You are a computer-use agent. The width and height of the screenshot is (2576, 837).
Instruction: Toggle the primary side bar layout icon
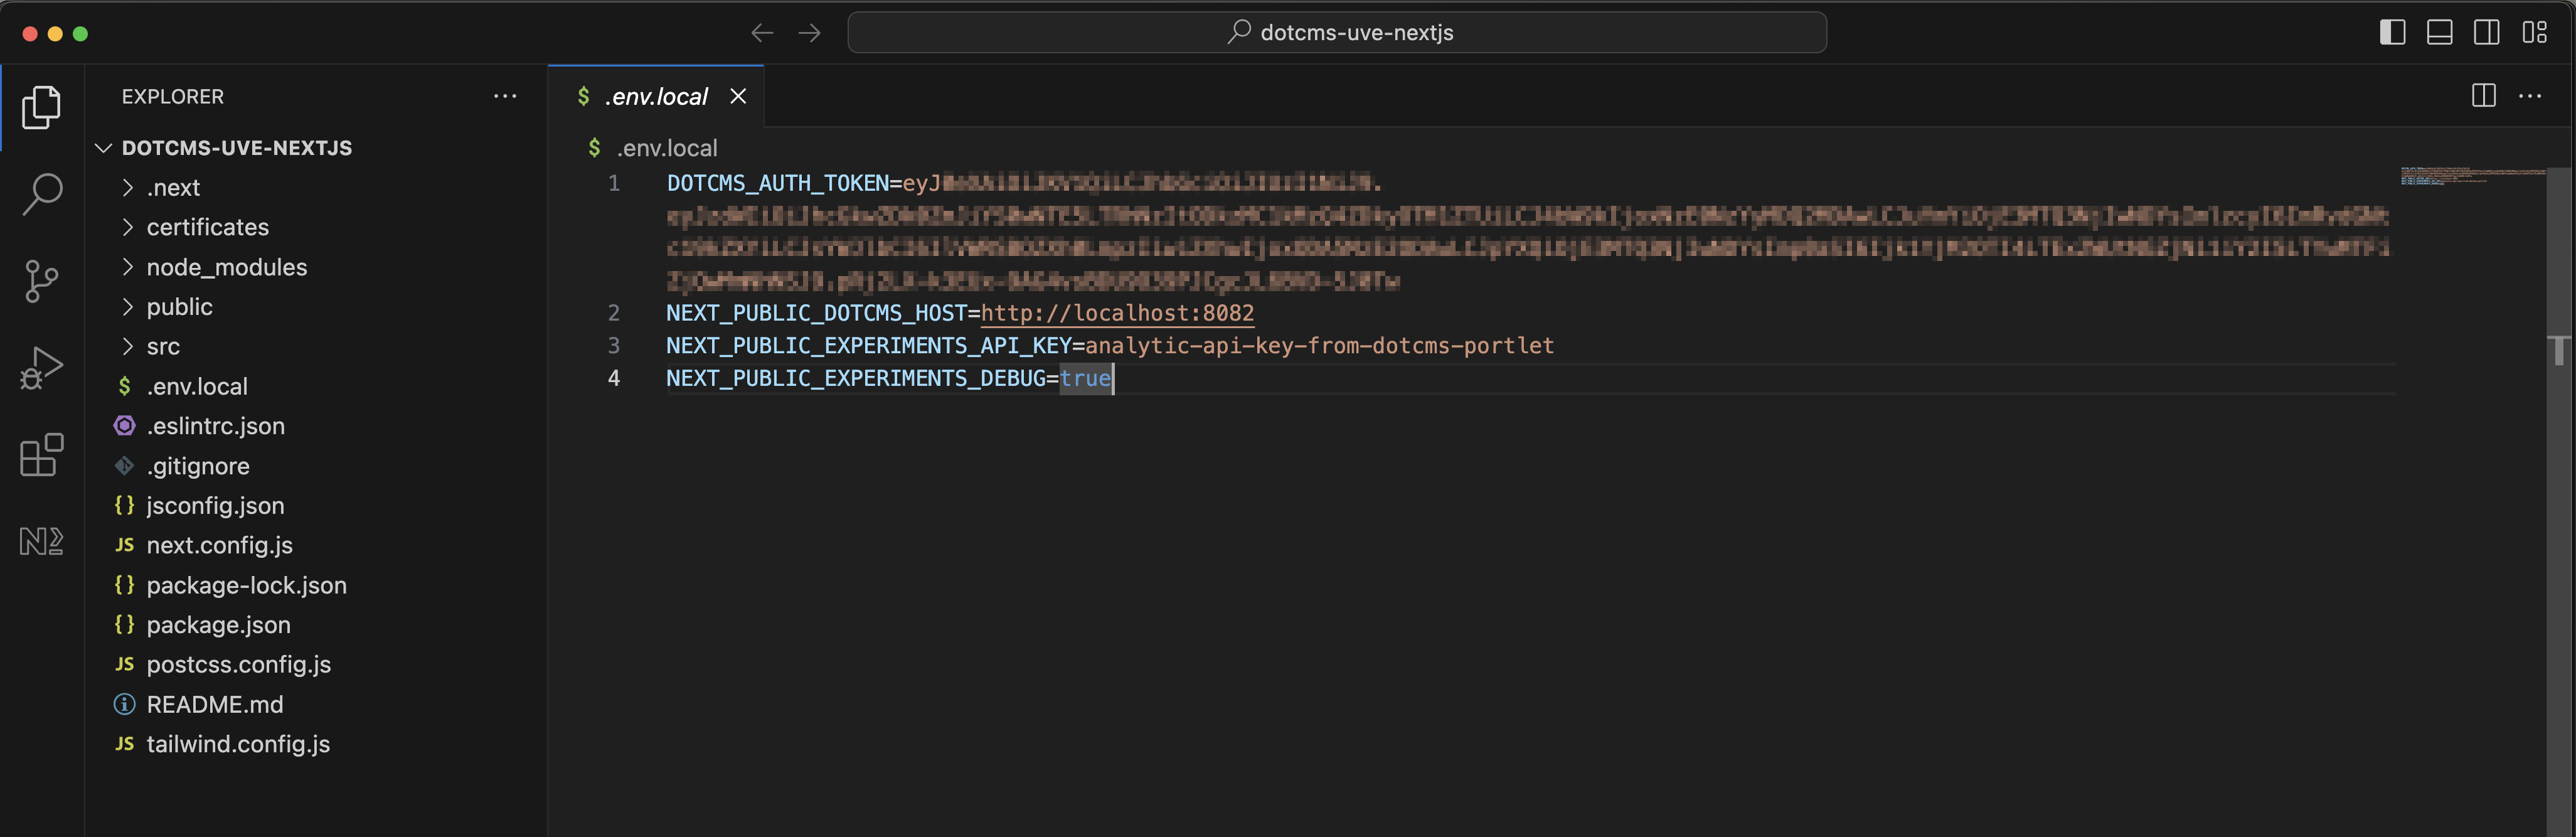coord(2392,33)
